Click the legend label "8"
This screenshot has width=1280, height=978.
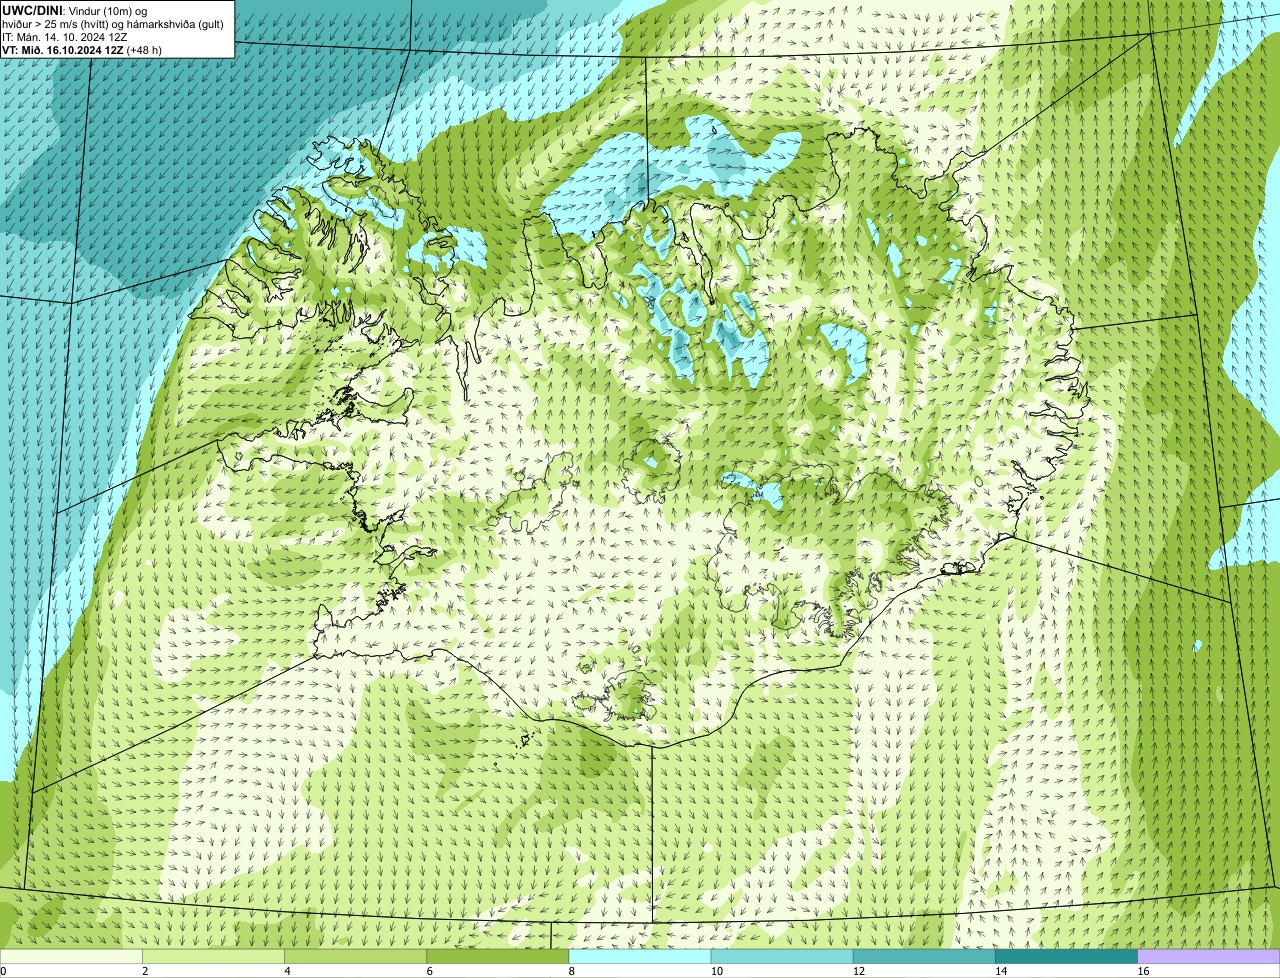pos(571,971)
